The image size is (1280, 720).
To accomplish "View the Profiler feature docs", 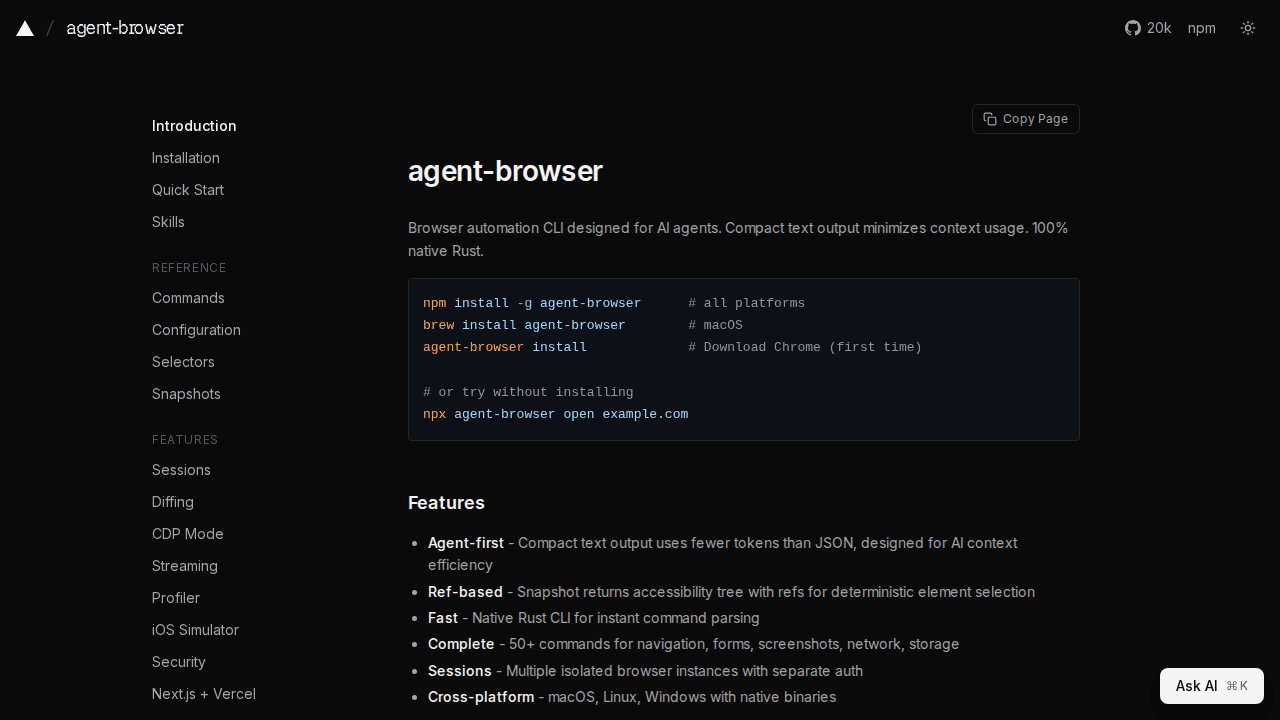I will pos(175,598).
